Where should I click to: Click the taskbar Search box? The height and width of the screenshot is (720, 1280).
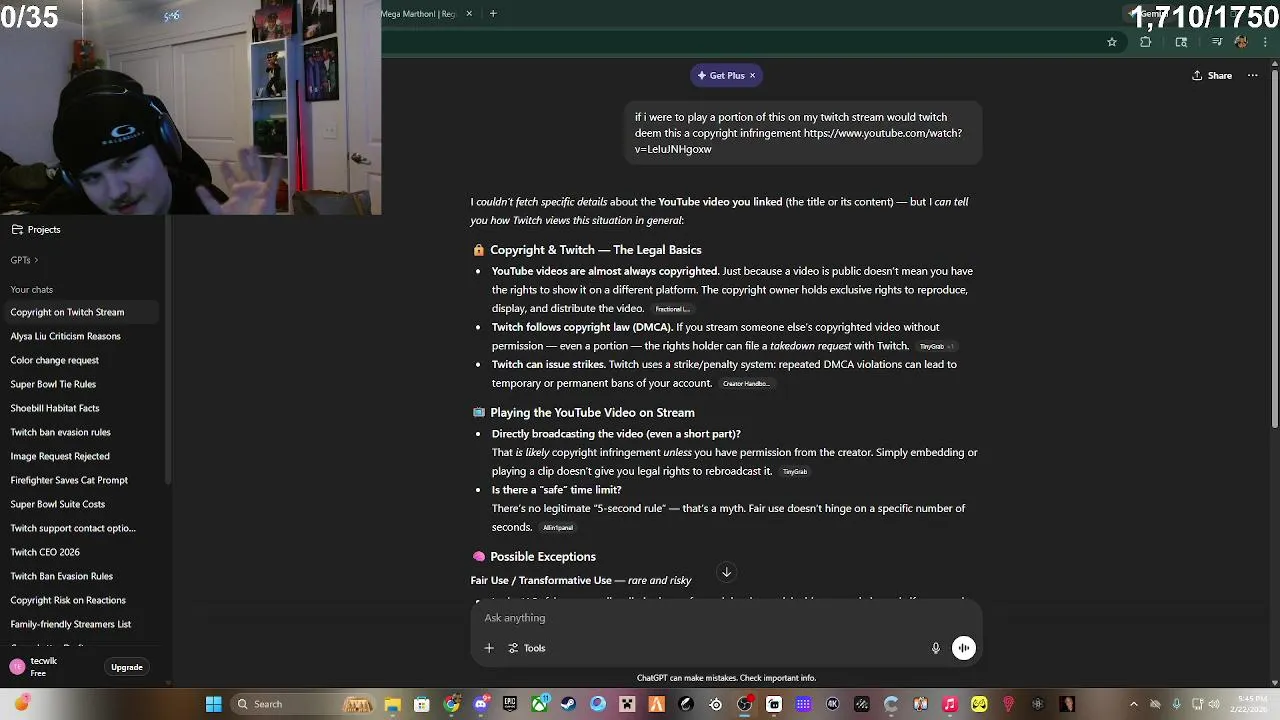click(303, 704)
